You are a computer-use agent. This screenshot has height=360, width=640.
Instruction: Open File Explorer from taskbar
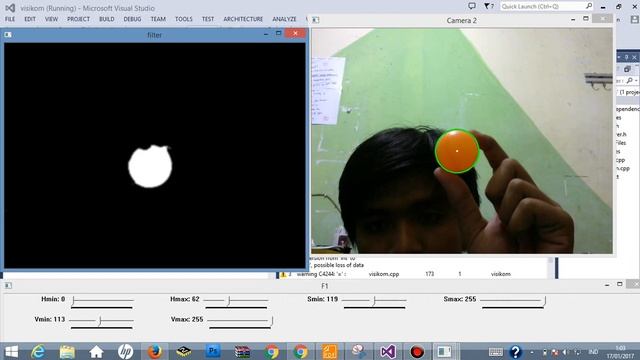(67, 352)
